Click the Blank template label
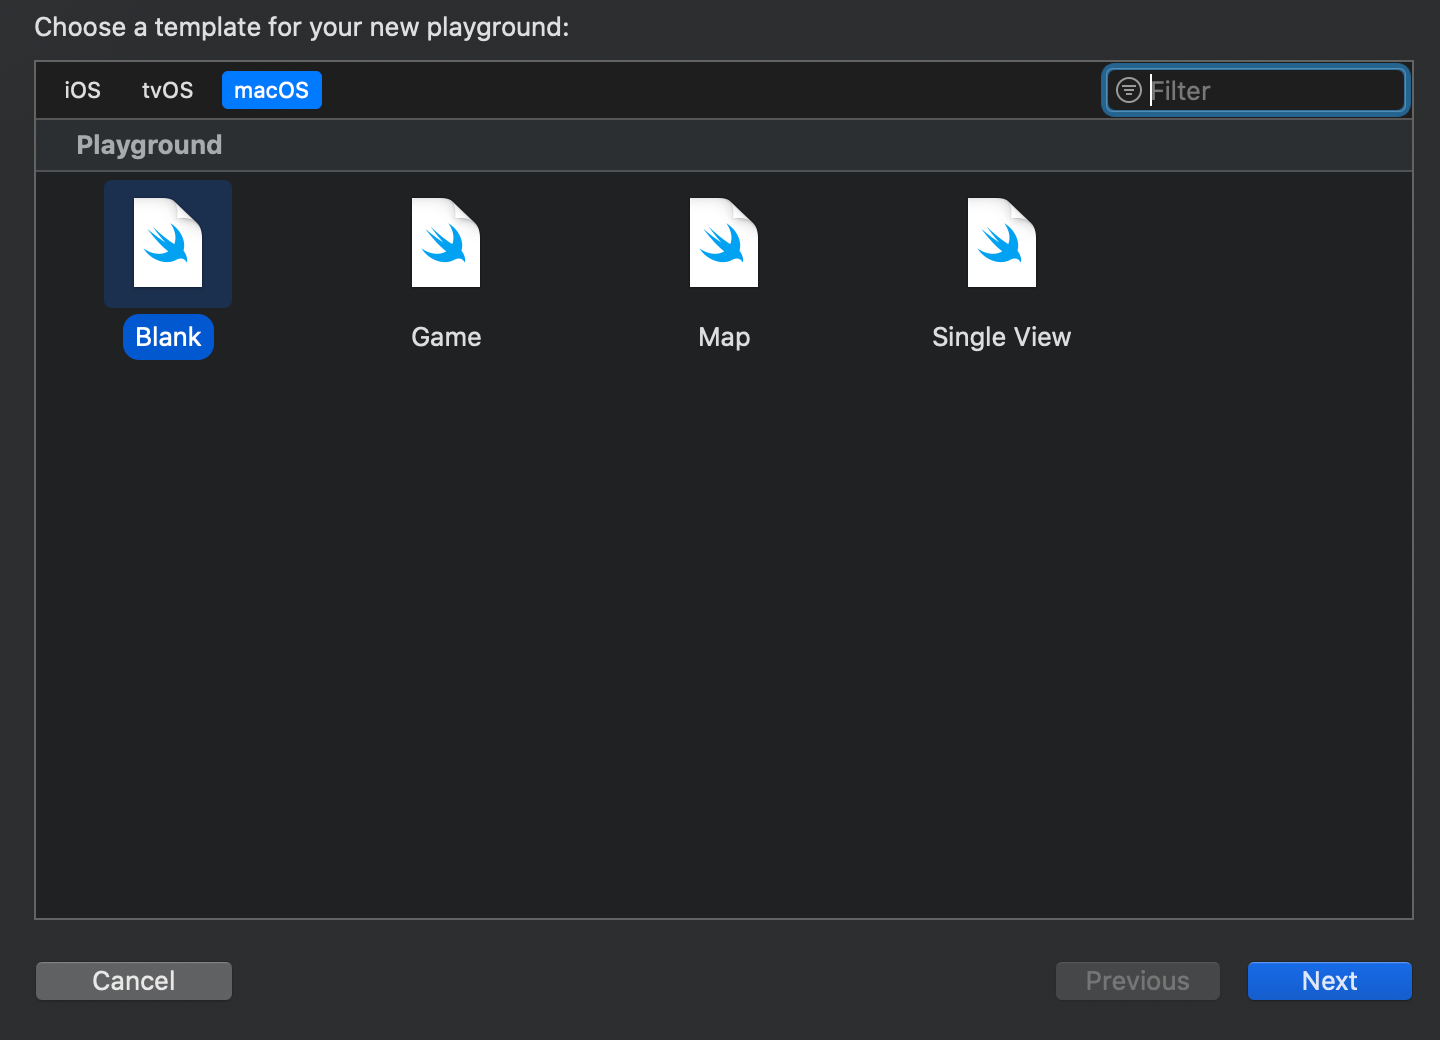Viewport: 1440px width, 1040px height. tap(168, 337)
